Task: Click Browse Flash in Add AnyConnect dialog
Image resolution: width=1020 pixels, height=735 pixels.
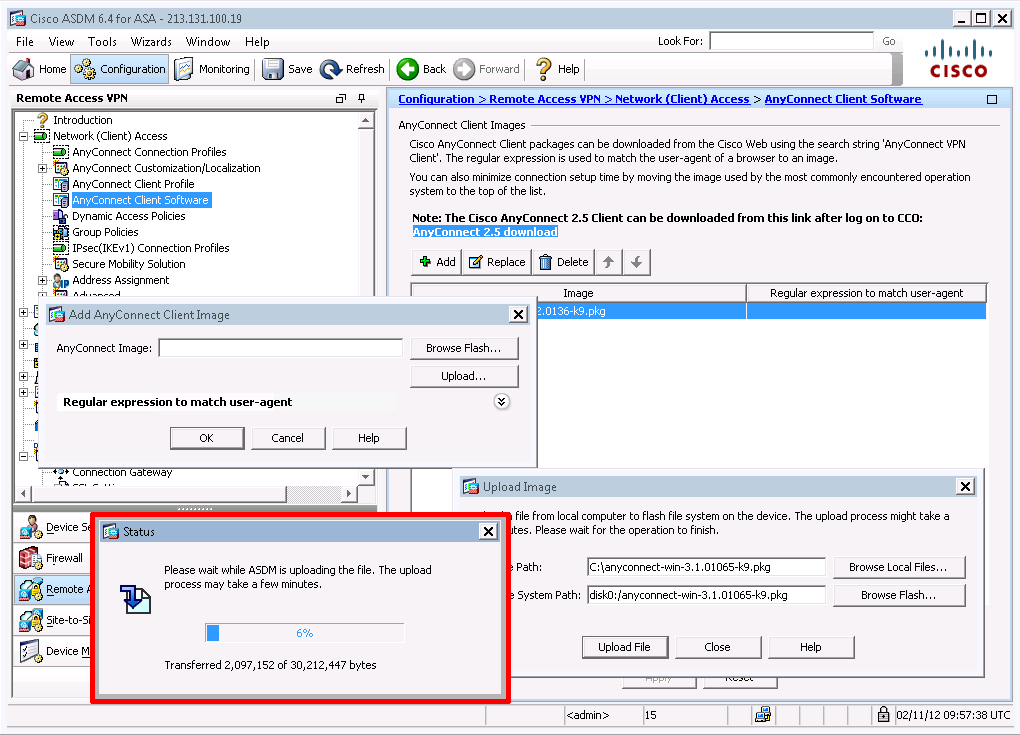Action: (x=464, y=348)
